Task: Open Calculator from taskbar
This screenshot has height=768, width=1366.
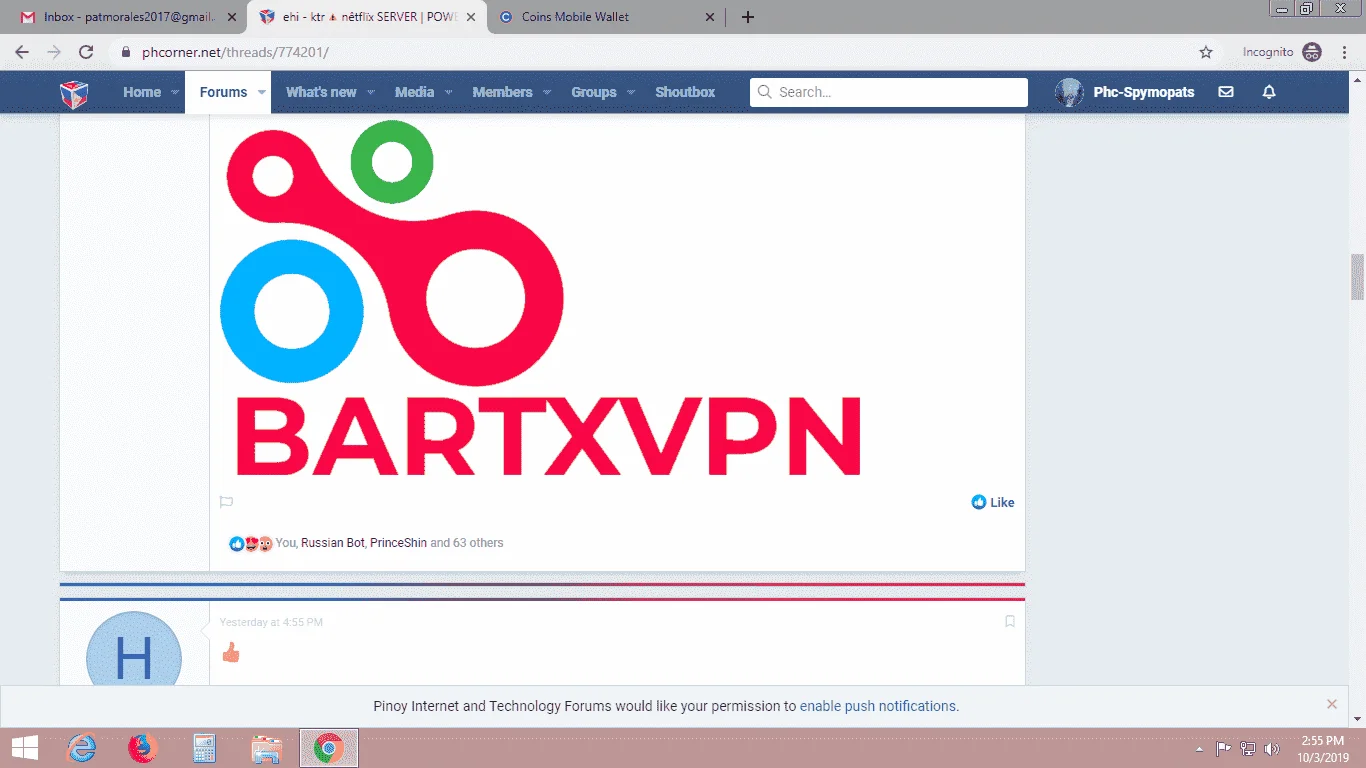Action: (x=205, y=748)
